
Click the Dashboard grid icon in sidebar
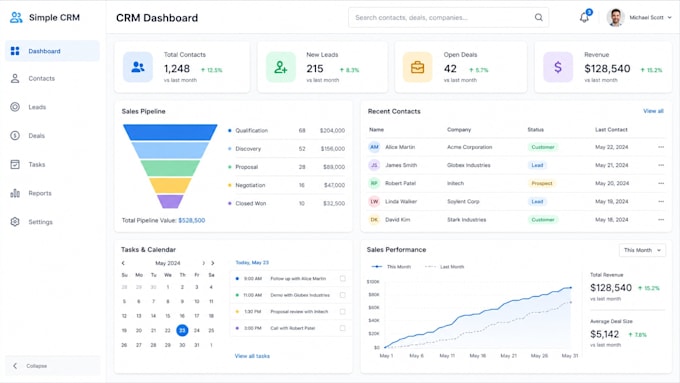click(15, 51)
